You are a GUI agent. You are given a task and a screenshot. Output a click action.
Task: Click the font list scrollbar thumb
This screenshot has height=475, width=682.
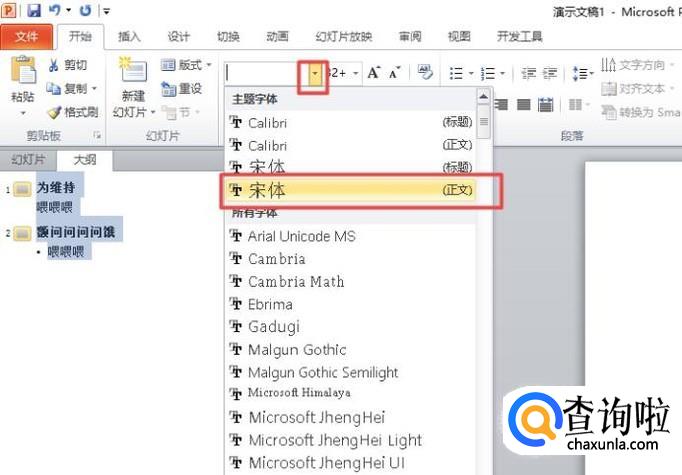pos(484,122)
